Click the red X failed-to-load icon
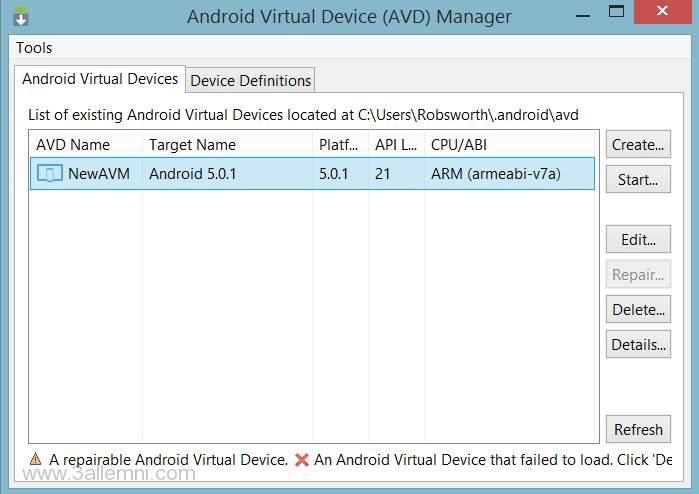Image resolution: width=699 pixels, height=494 pixels. 302,460
